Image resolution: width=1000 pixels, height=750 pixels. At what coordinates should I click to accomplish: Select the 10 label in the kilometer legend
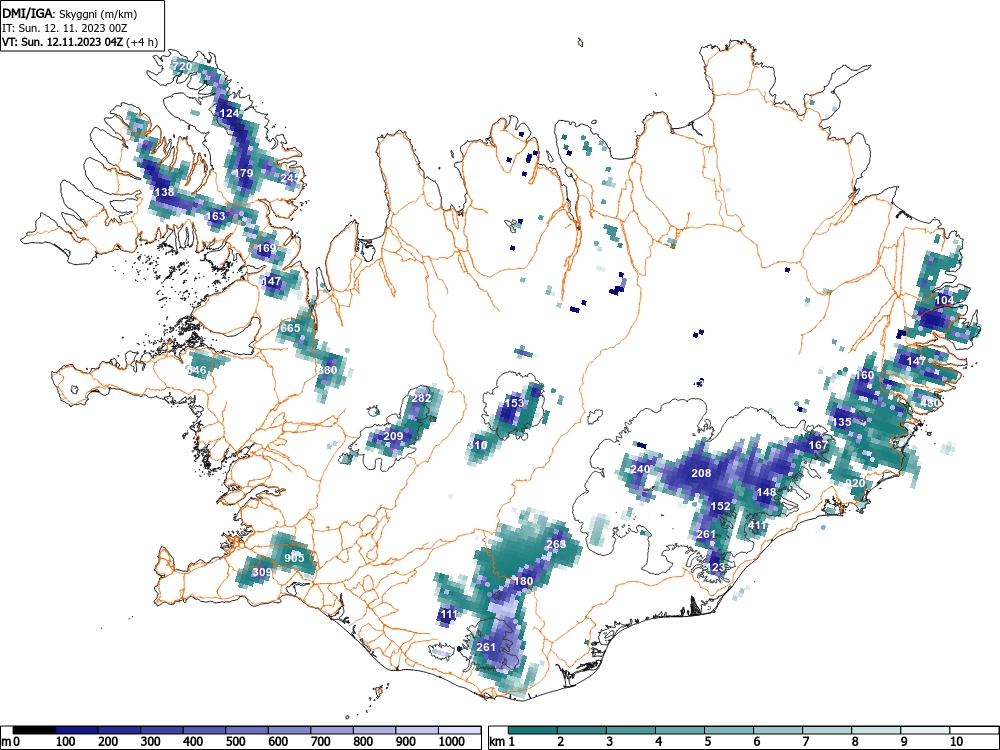point(956,742)
